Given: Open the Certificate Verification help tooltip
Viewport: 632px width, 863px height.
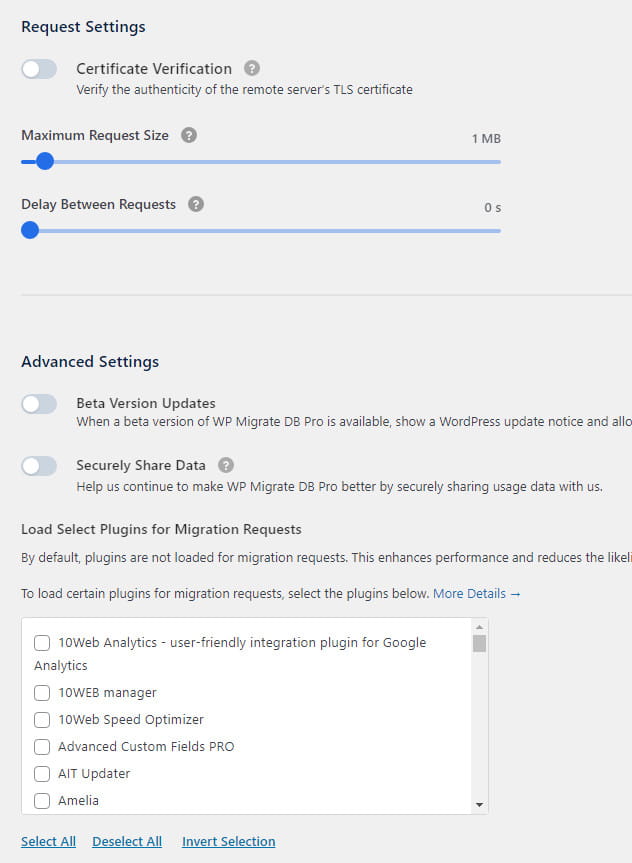Looking at the screenshot, I should pyautogui.click(x=250, y=68).
